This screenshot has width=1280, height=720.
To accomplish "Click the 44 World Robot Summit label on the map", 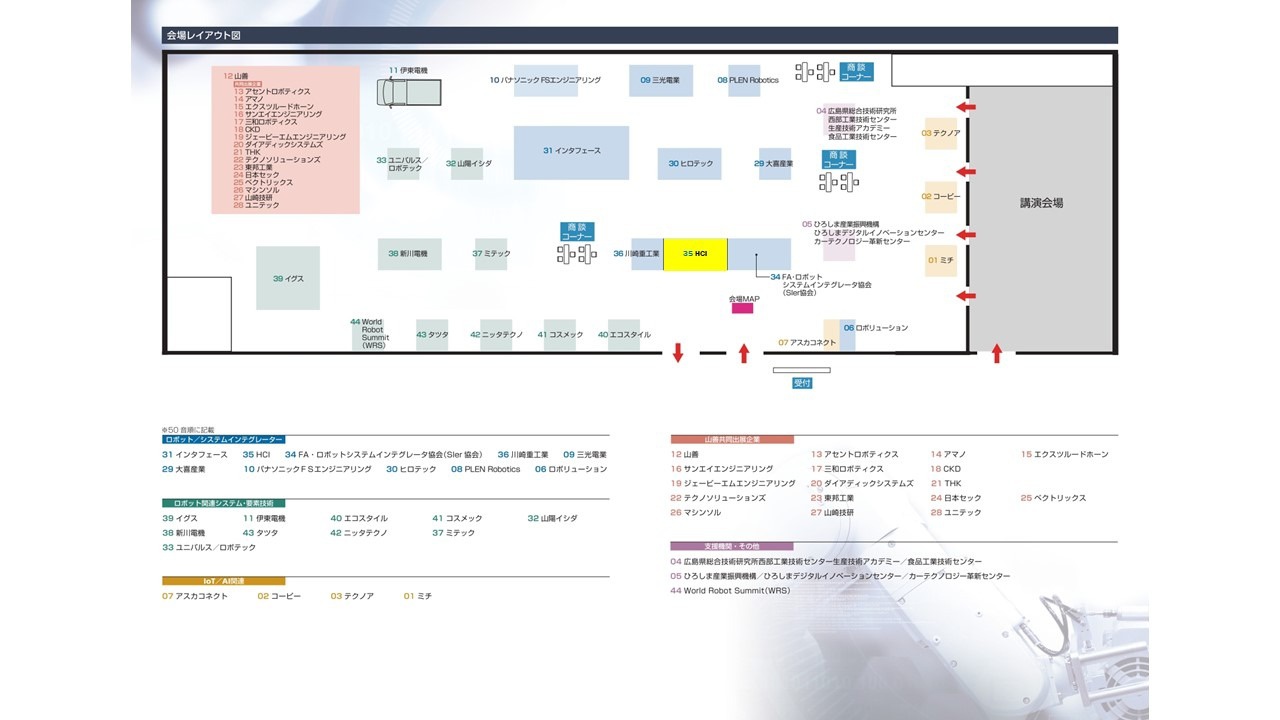I will click(371, 333).
